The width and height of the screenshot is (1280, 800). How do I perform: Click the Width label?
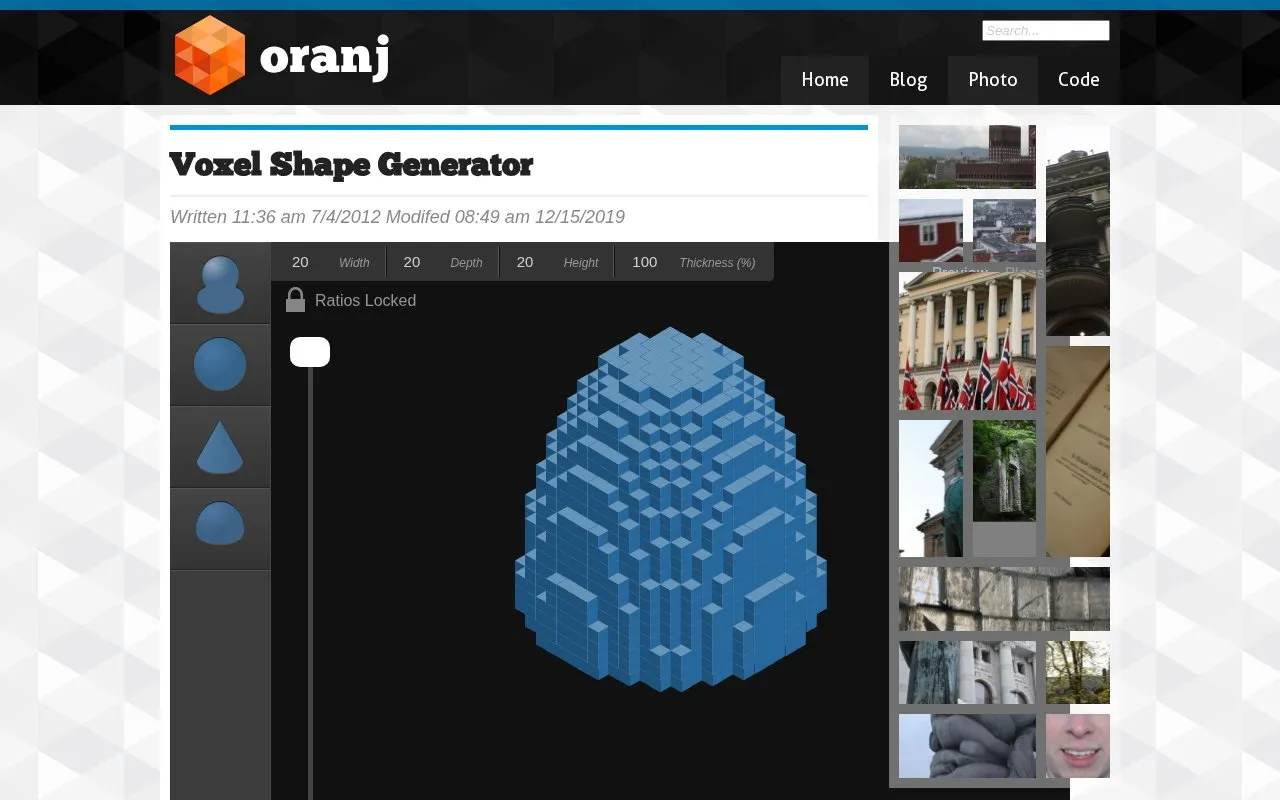pos(354,263)
